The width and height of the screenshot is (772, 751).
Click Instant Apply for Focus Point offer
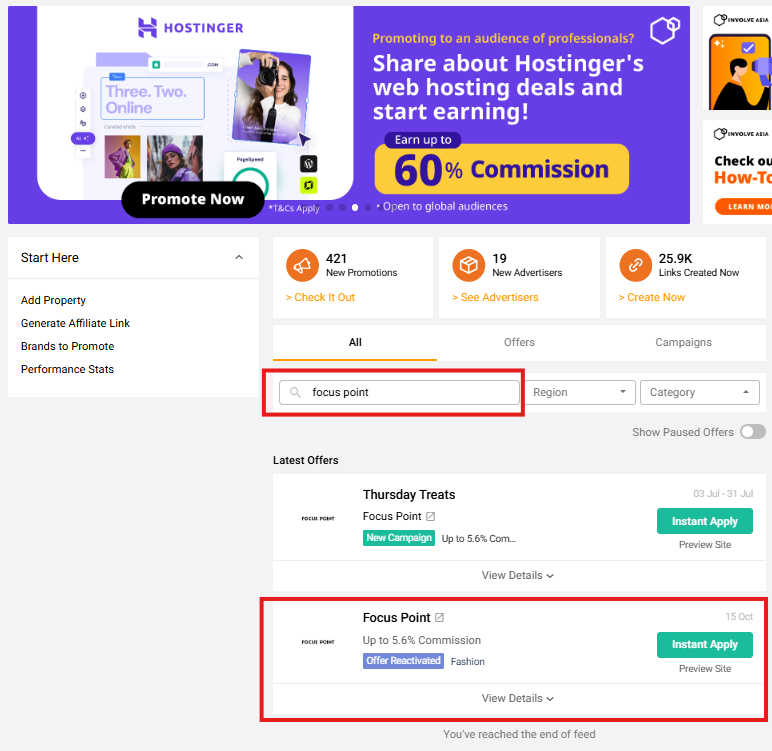705,645
